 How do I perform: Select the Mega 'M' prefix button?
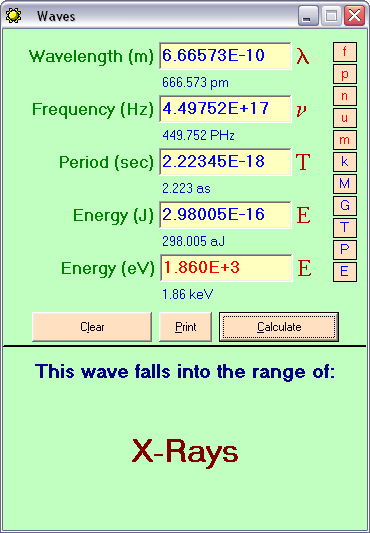click(x=344, y=184)
